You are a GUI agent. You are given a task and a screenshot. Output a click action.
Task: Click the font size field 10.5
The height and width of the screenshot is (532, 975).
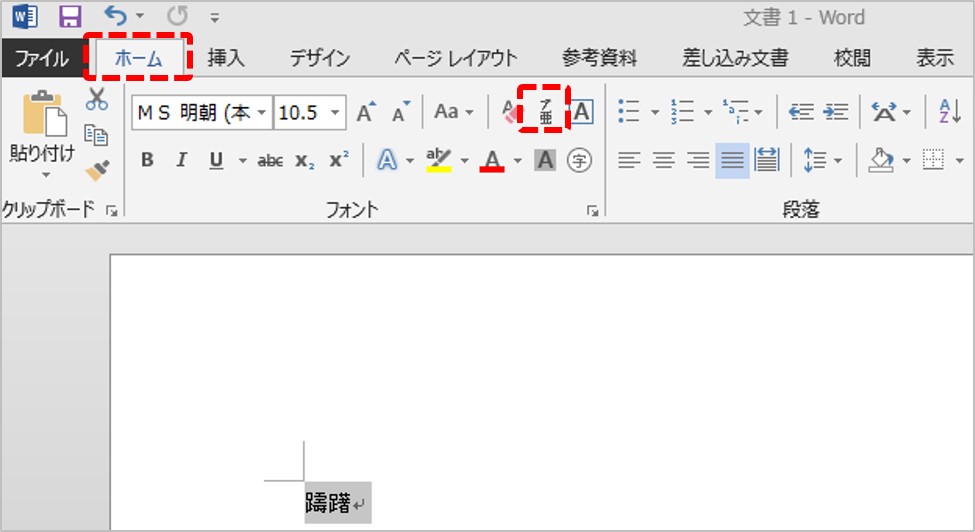(300, 112)
